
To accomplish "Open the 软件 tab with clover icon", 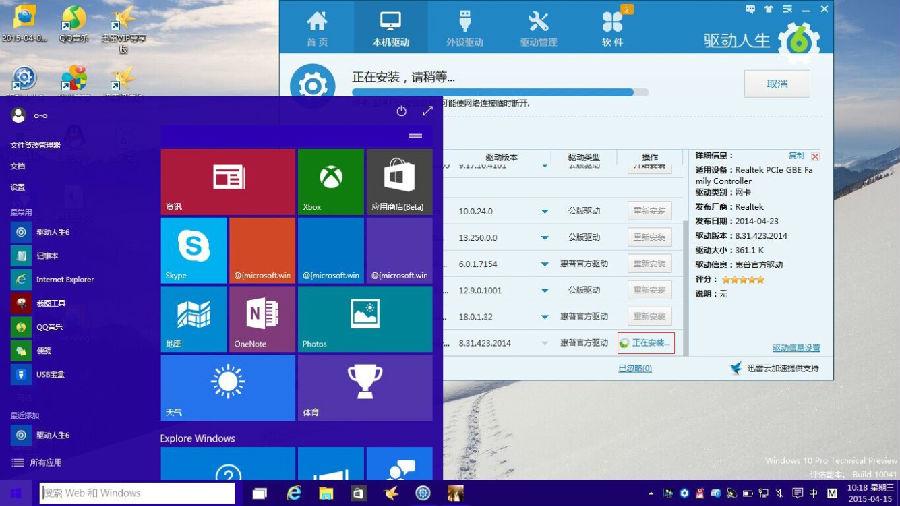I will coord(612,28).
